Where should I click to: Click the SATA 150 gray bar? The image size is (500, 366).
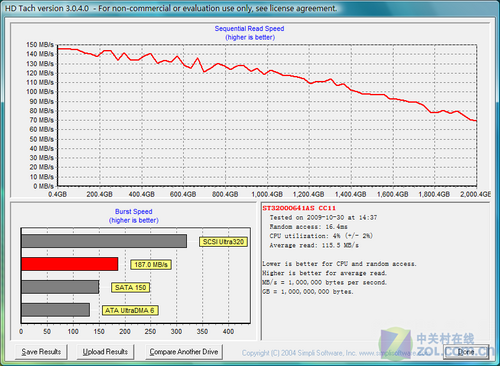pos(60,287)
